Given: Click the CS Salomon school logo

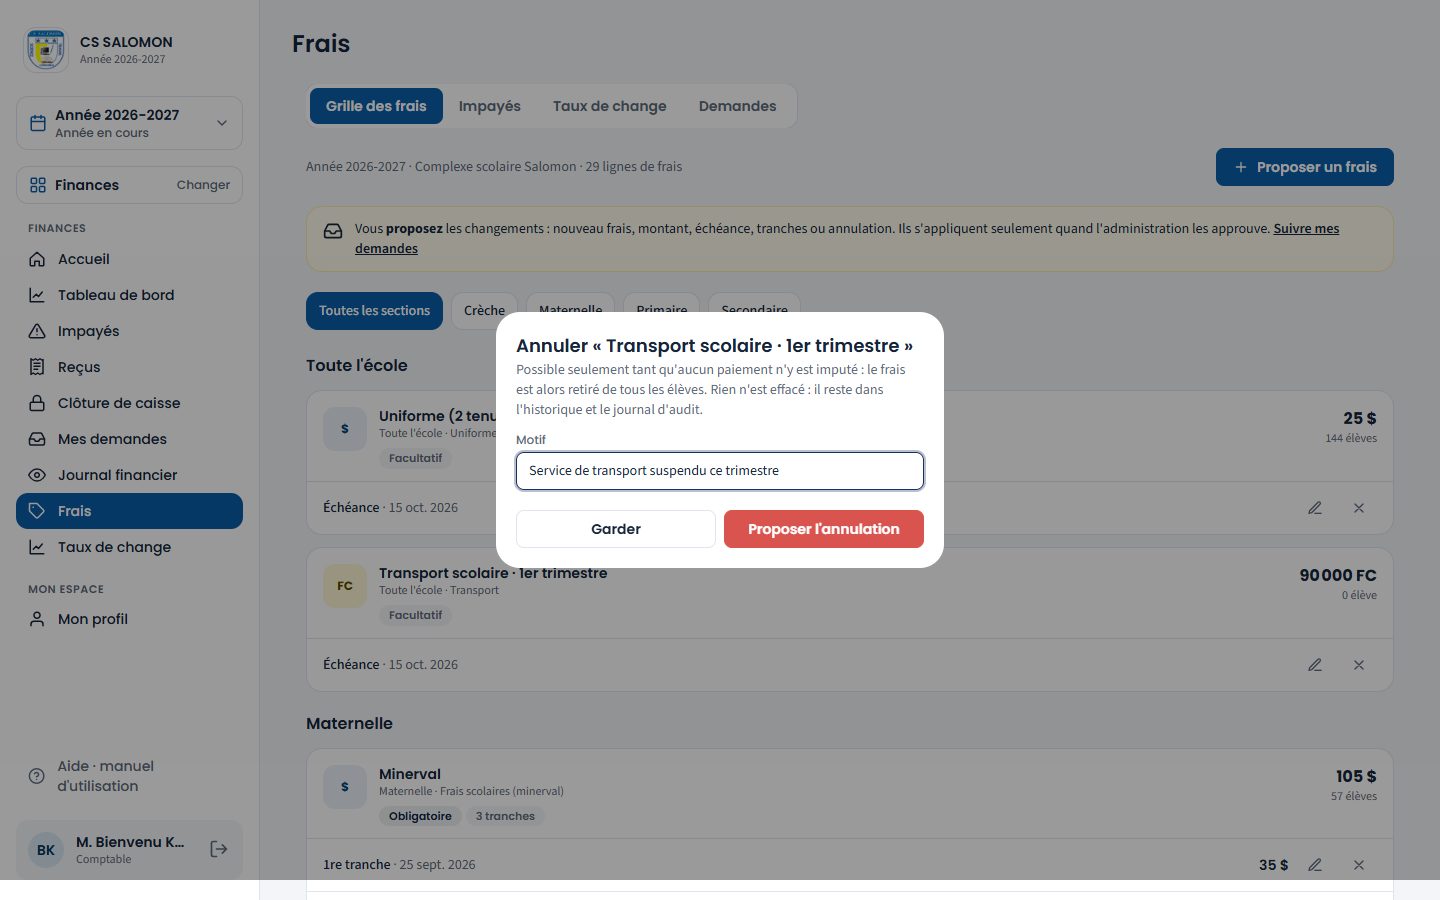Looking at the screenshot, I should (46, 49).
